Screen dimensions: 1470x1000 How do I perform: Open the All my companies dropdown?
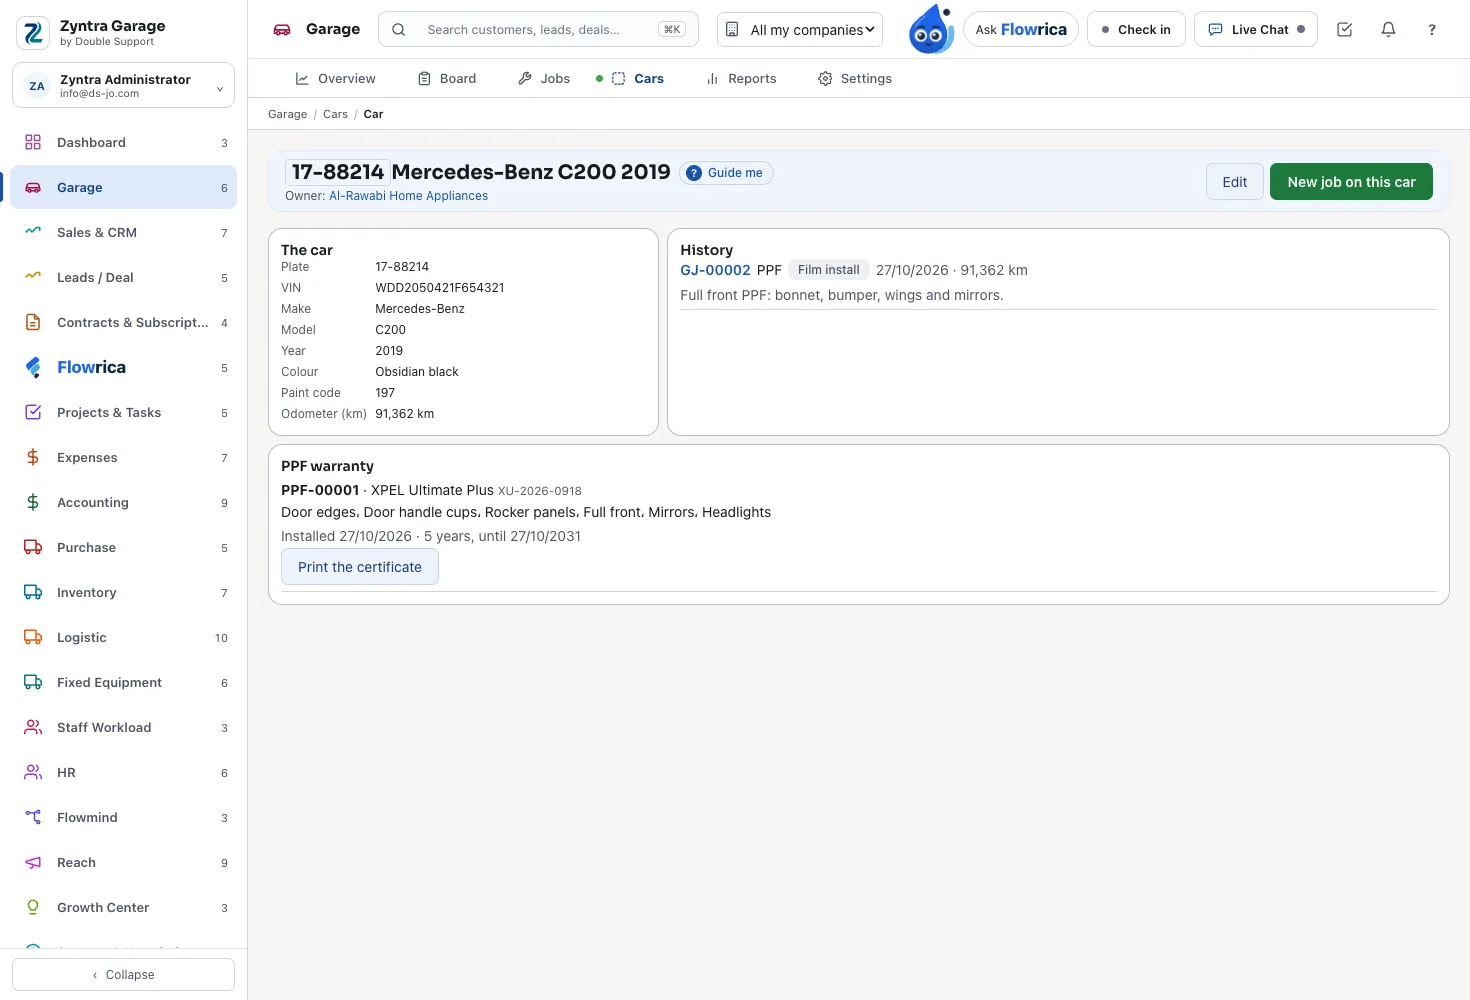pos(800,29)
